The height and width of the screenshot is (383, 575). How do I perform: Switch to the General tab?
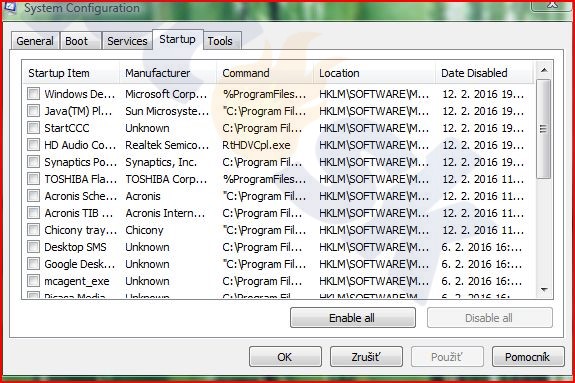[x=35, y=41]
